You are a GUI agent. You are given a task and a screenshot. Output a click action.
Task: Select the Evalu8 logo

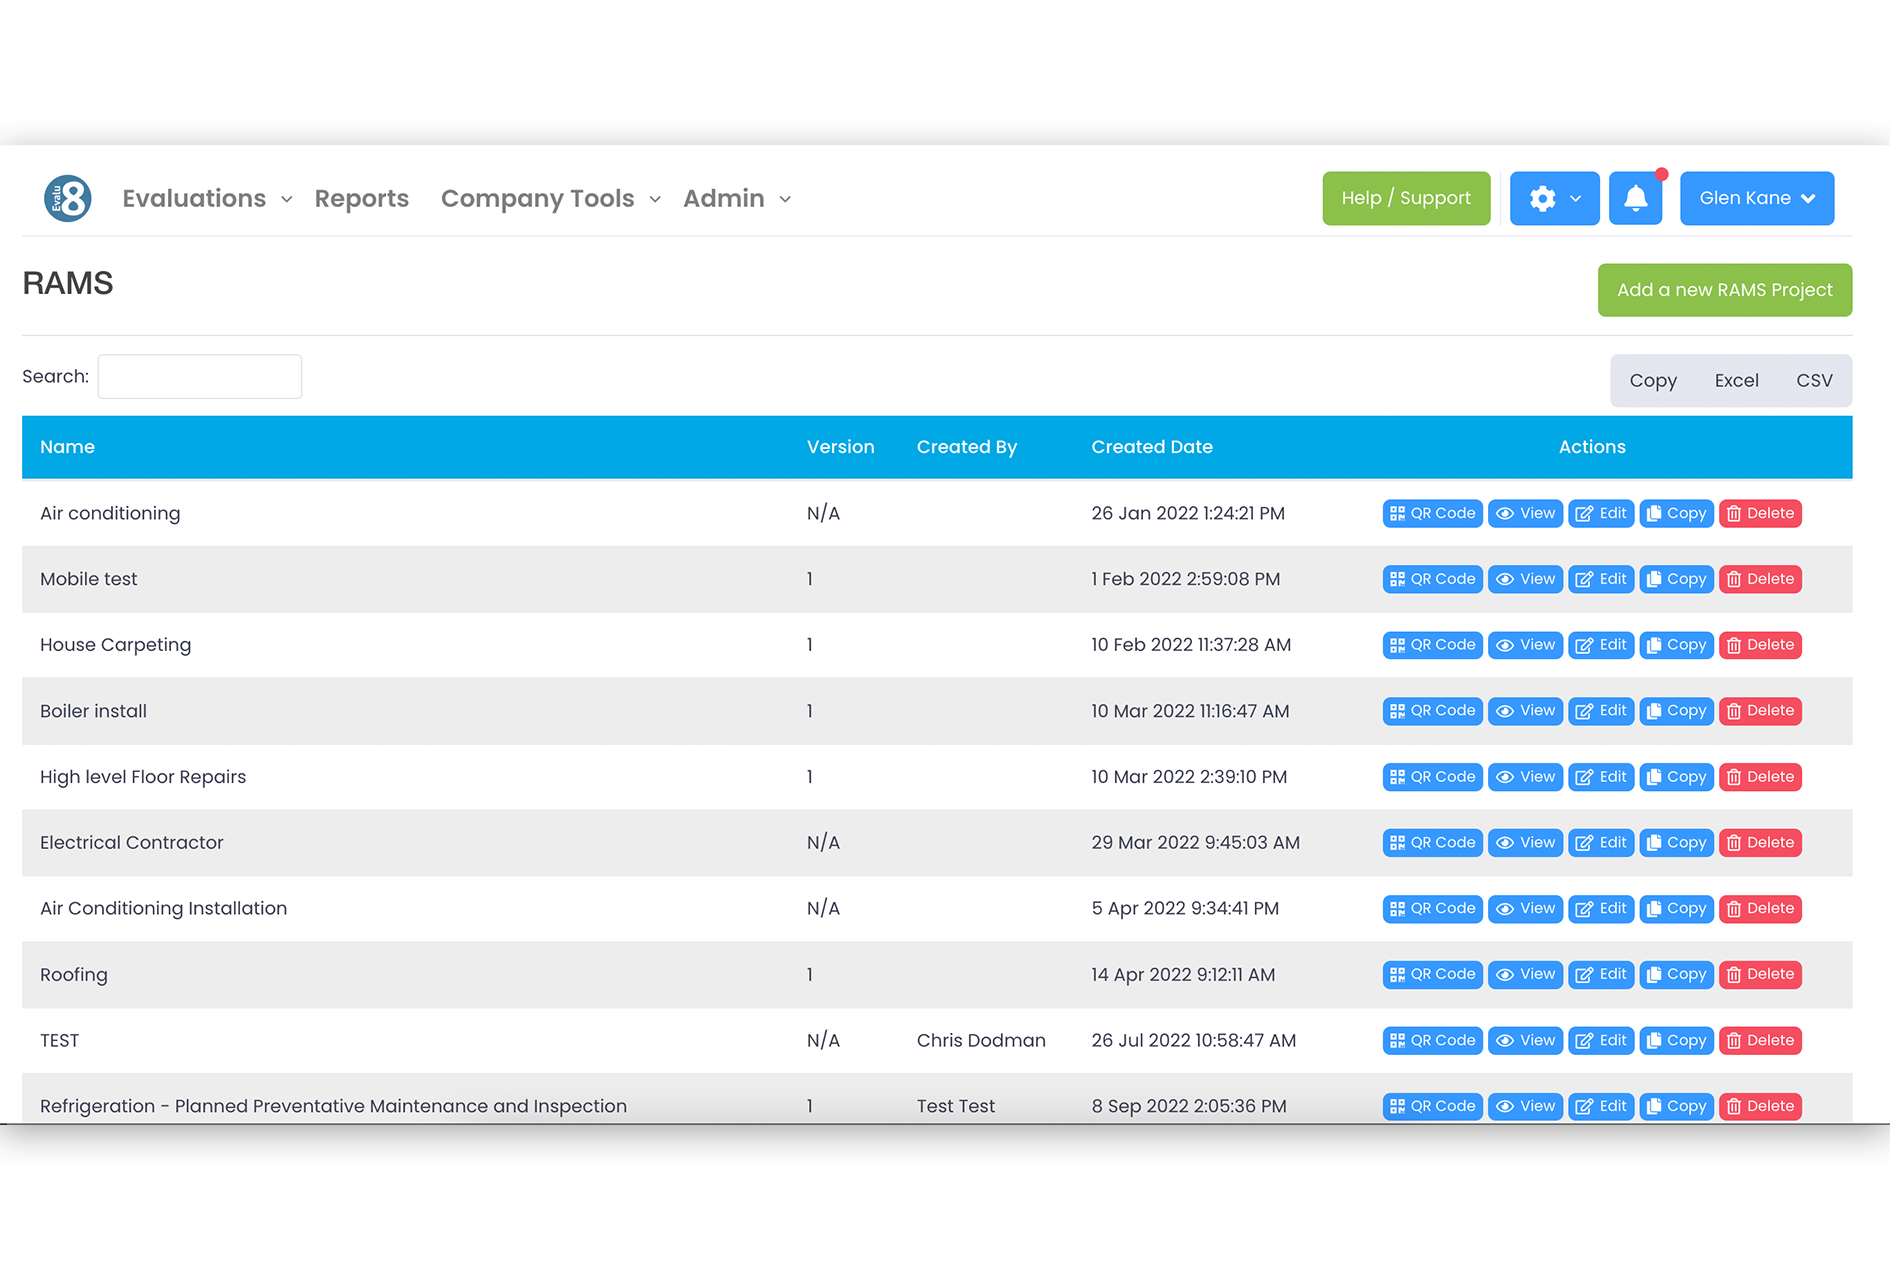click(66, 197)
